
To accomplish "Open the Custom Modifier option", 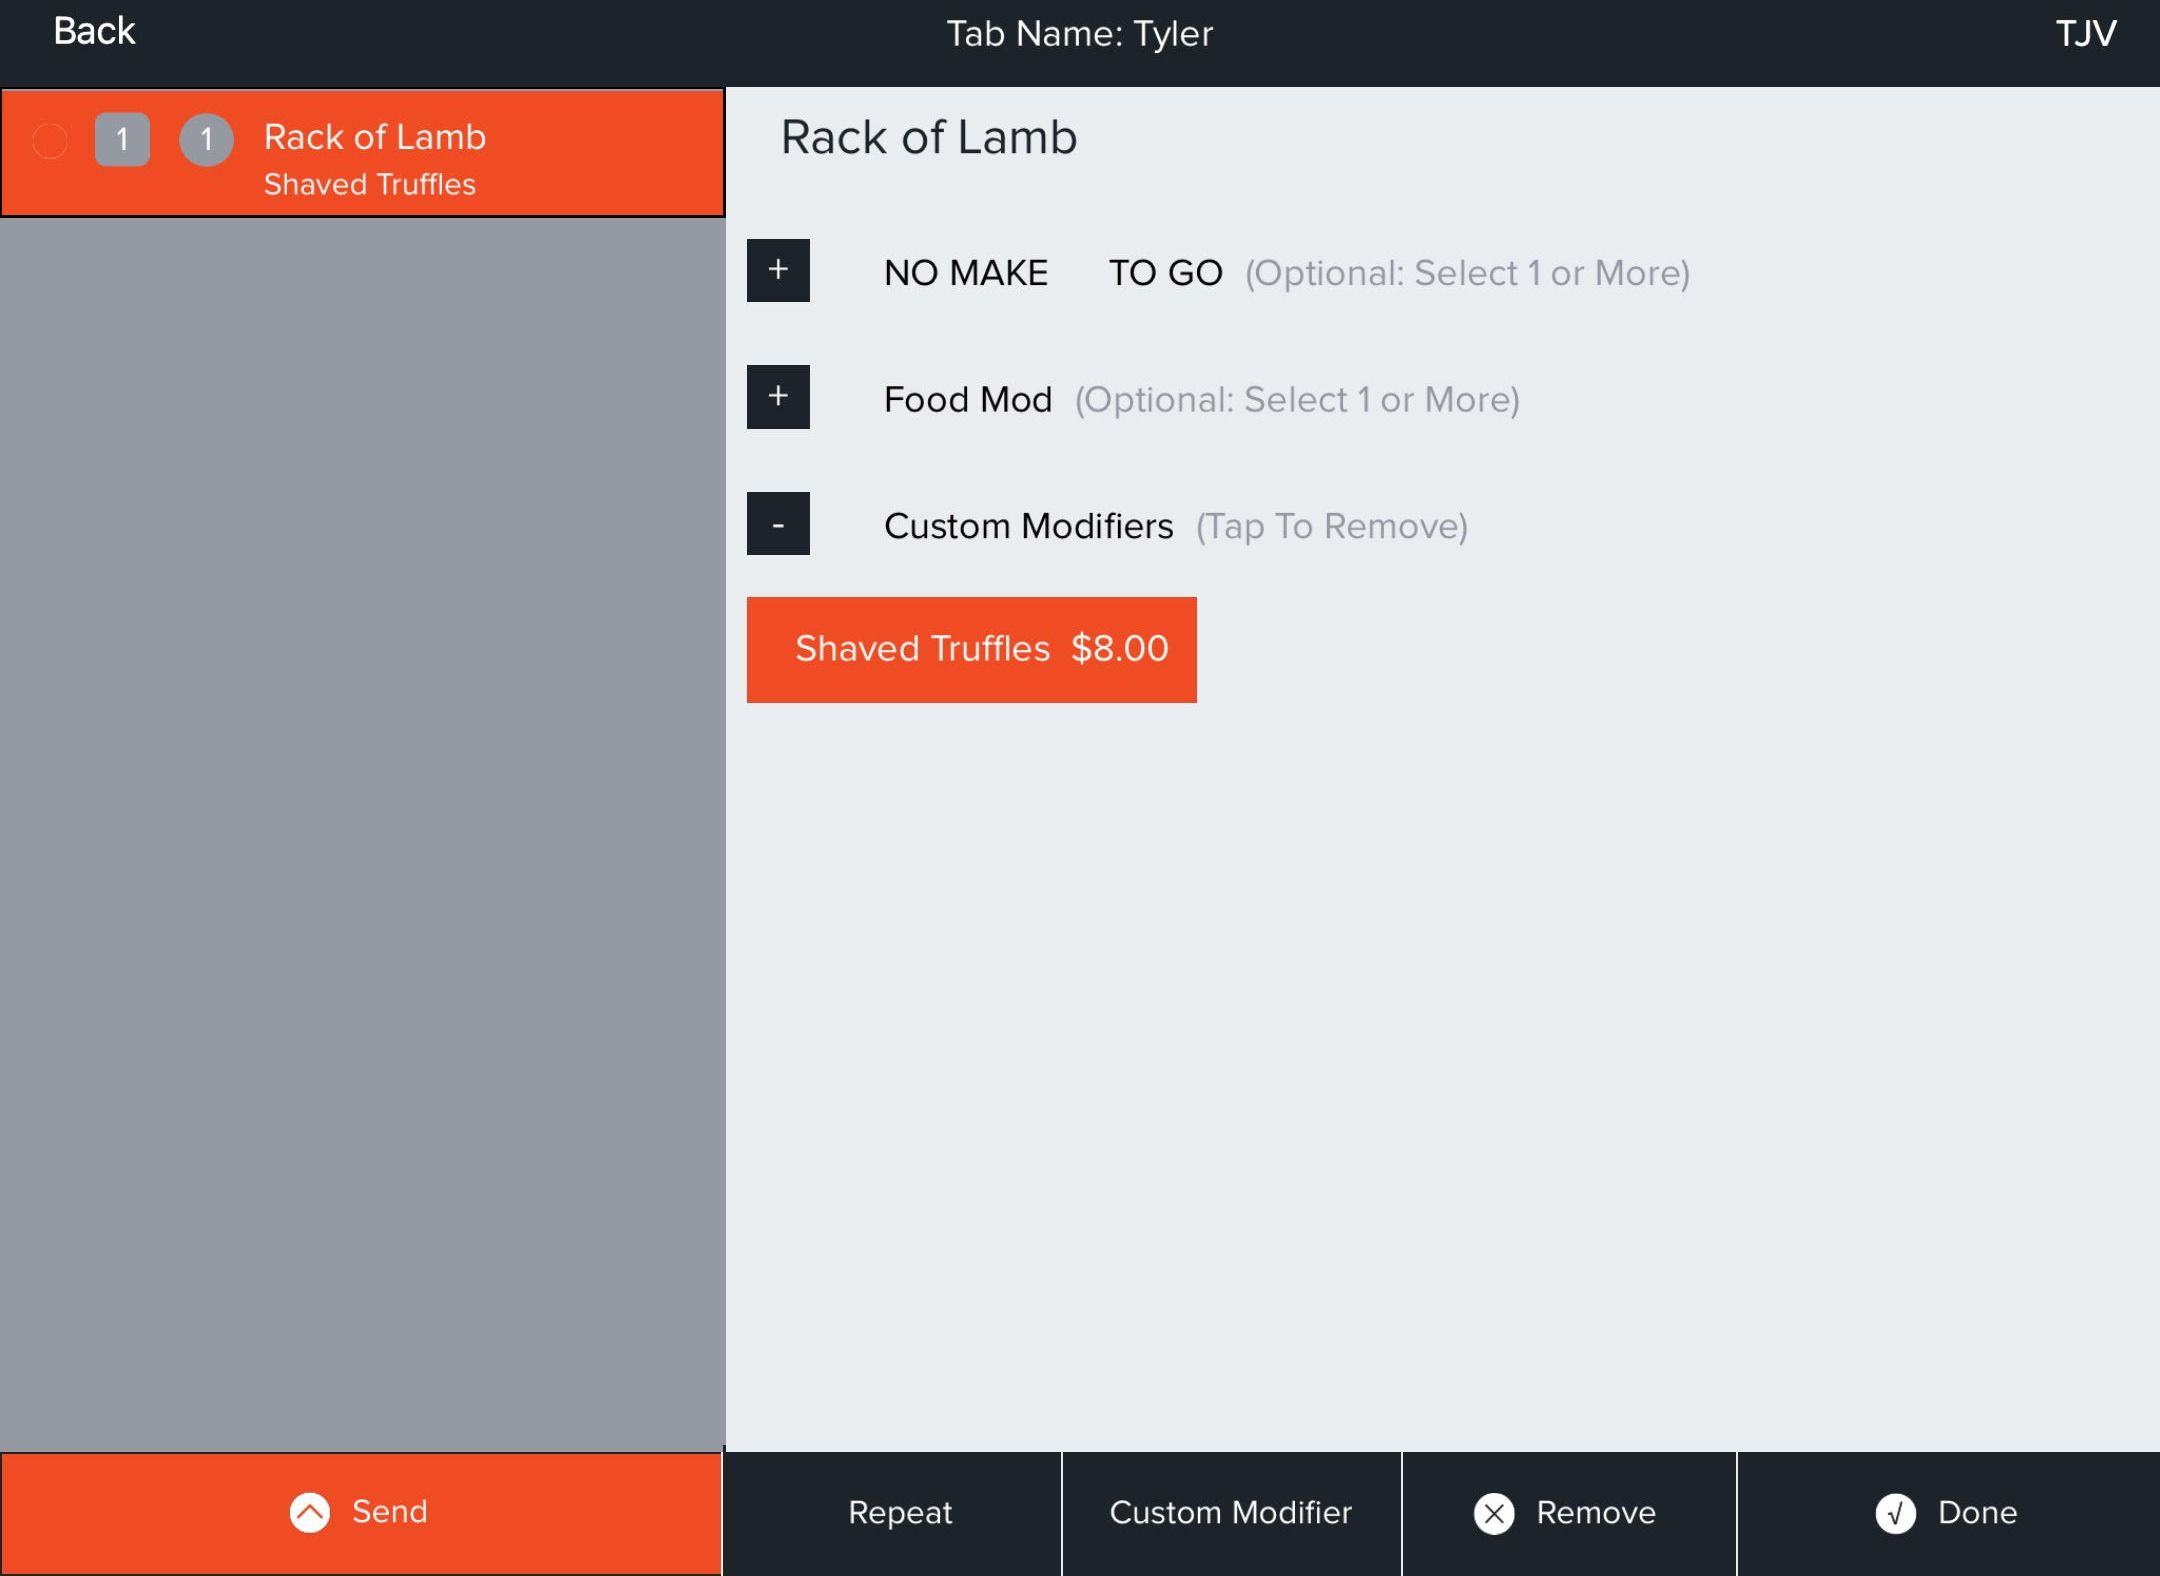I will coord(1230,1512).
